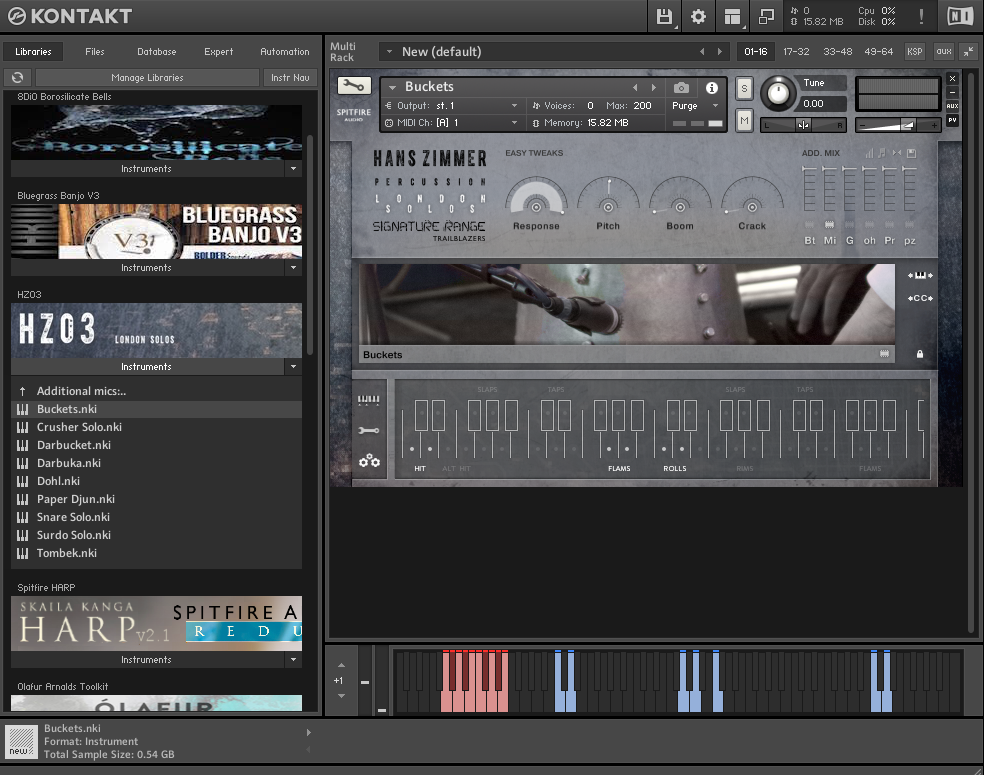The image size is (984, 775).
Task: Open Borosilicate Bells Instruments dropdown
Action: [x=293, y=168]
